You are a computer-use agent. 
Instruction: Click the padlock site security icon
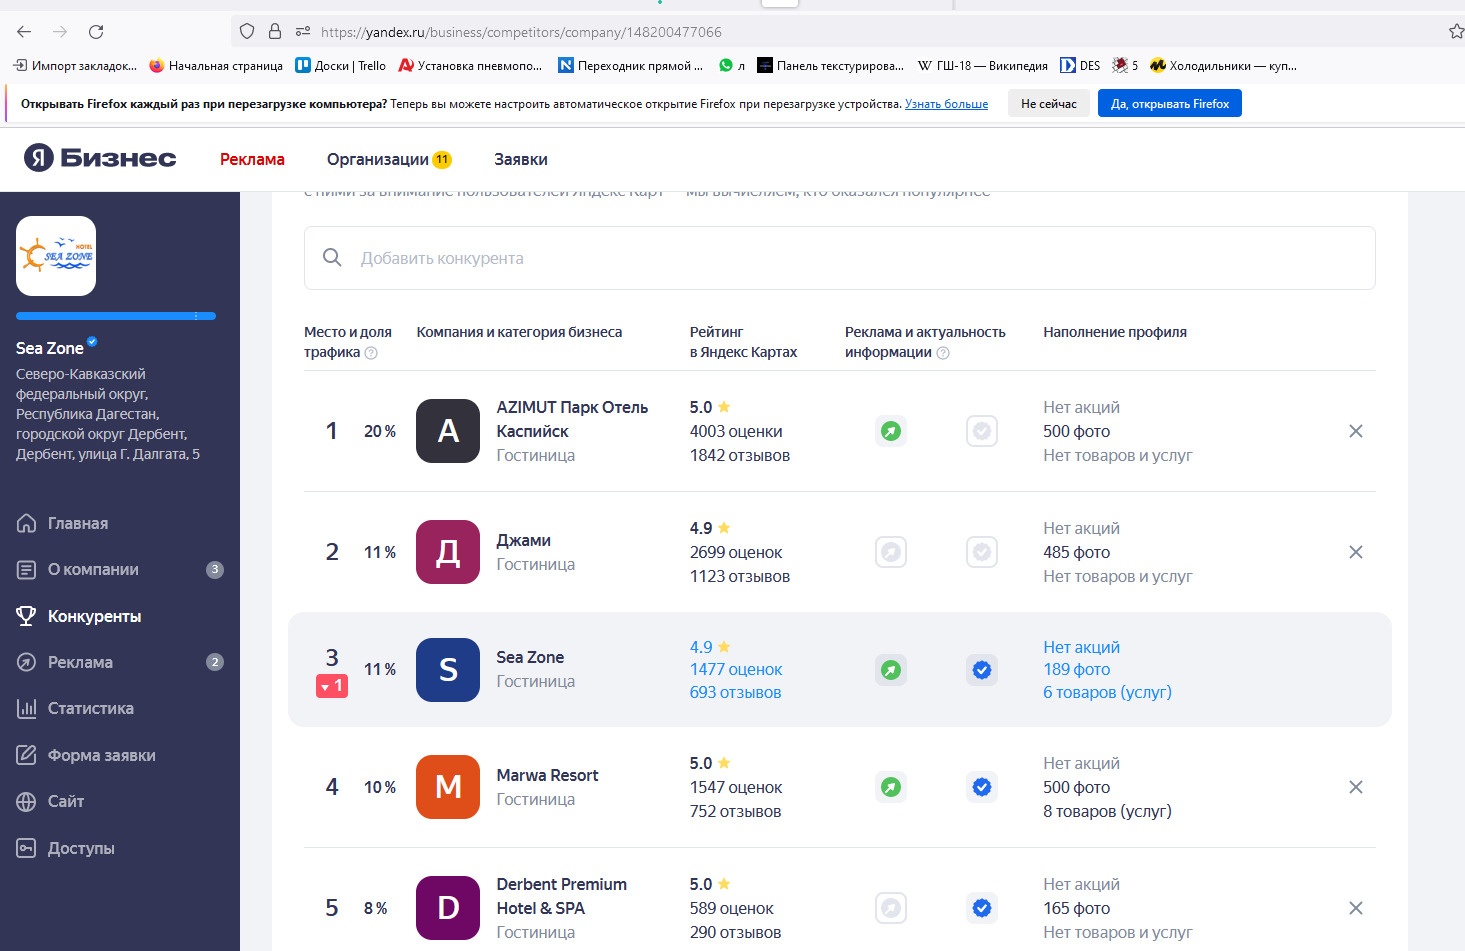275,32
